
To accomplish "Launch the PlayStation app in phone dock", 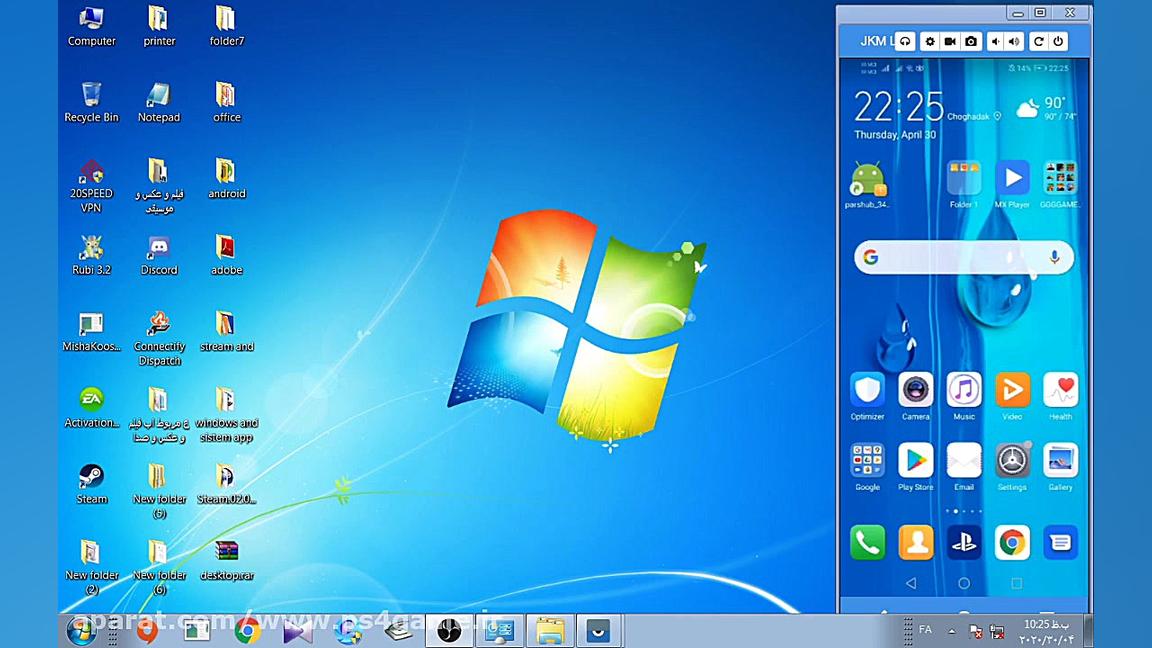I will click(964, 542).
